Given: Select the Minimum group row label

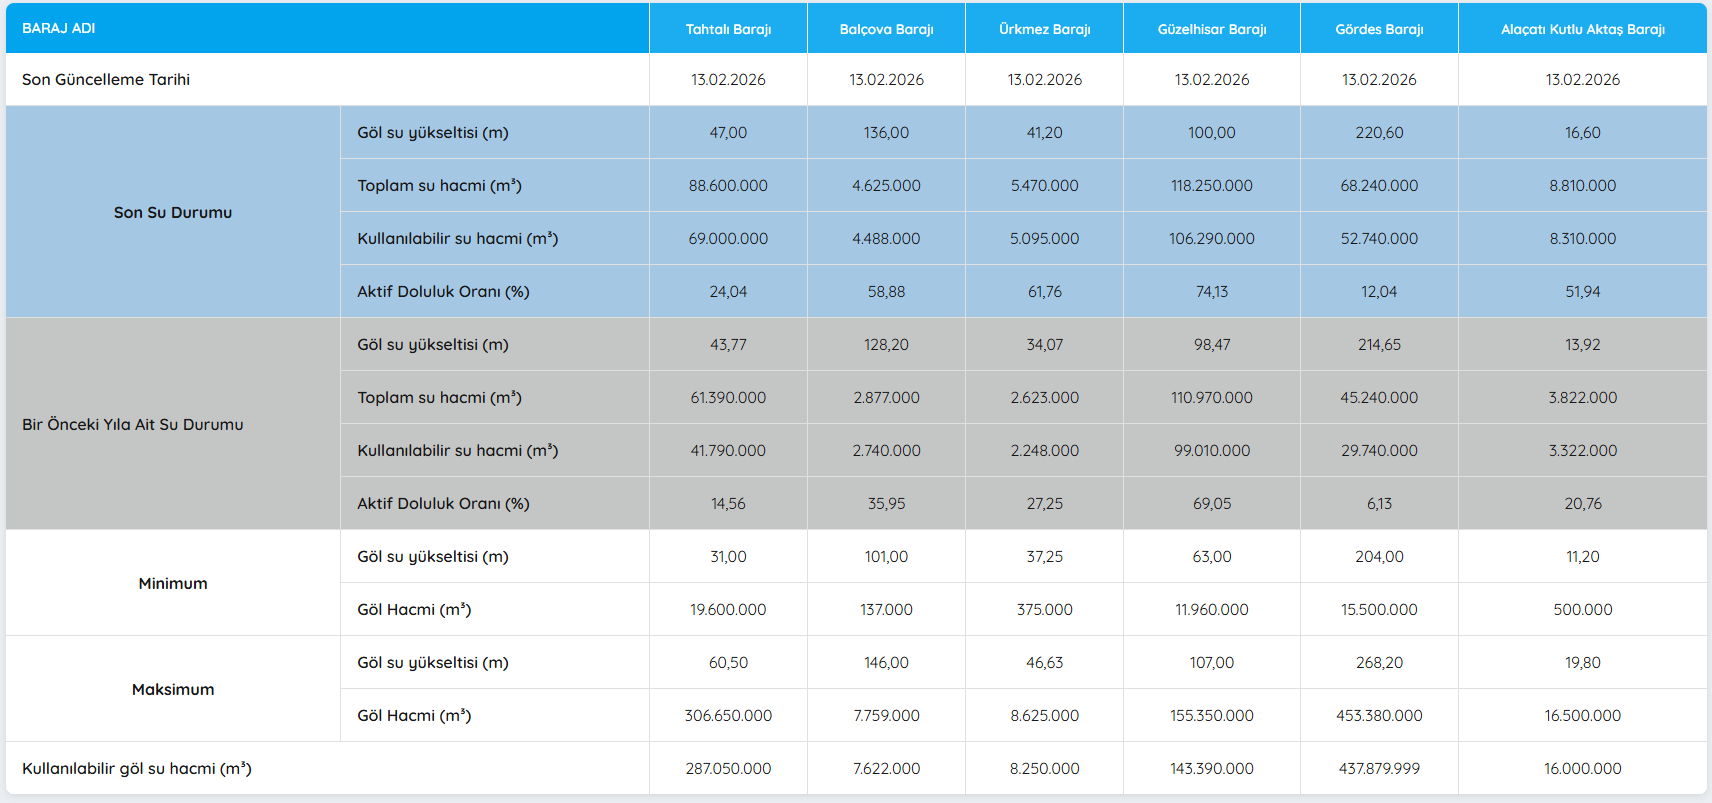Looking at the screenshot, I should 173,583.
